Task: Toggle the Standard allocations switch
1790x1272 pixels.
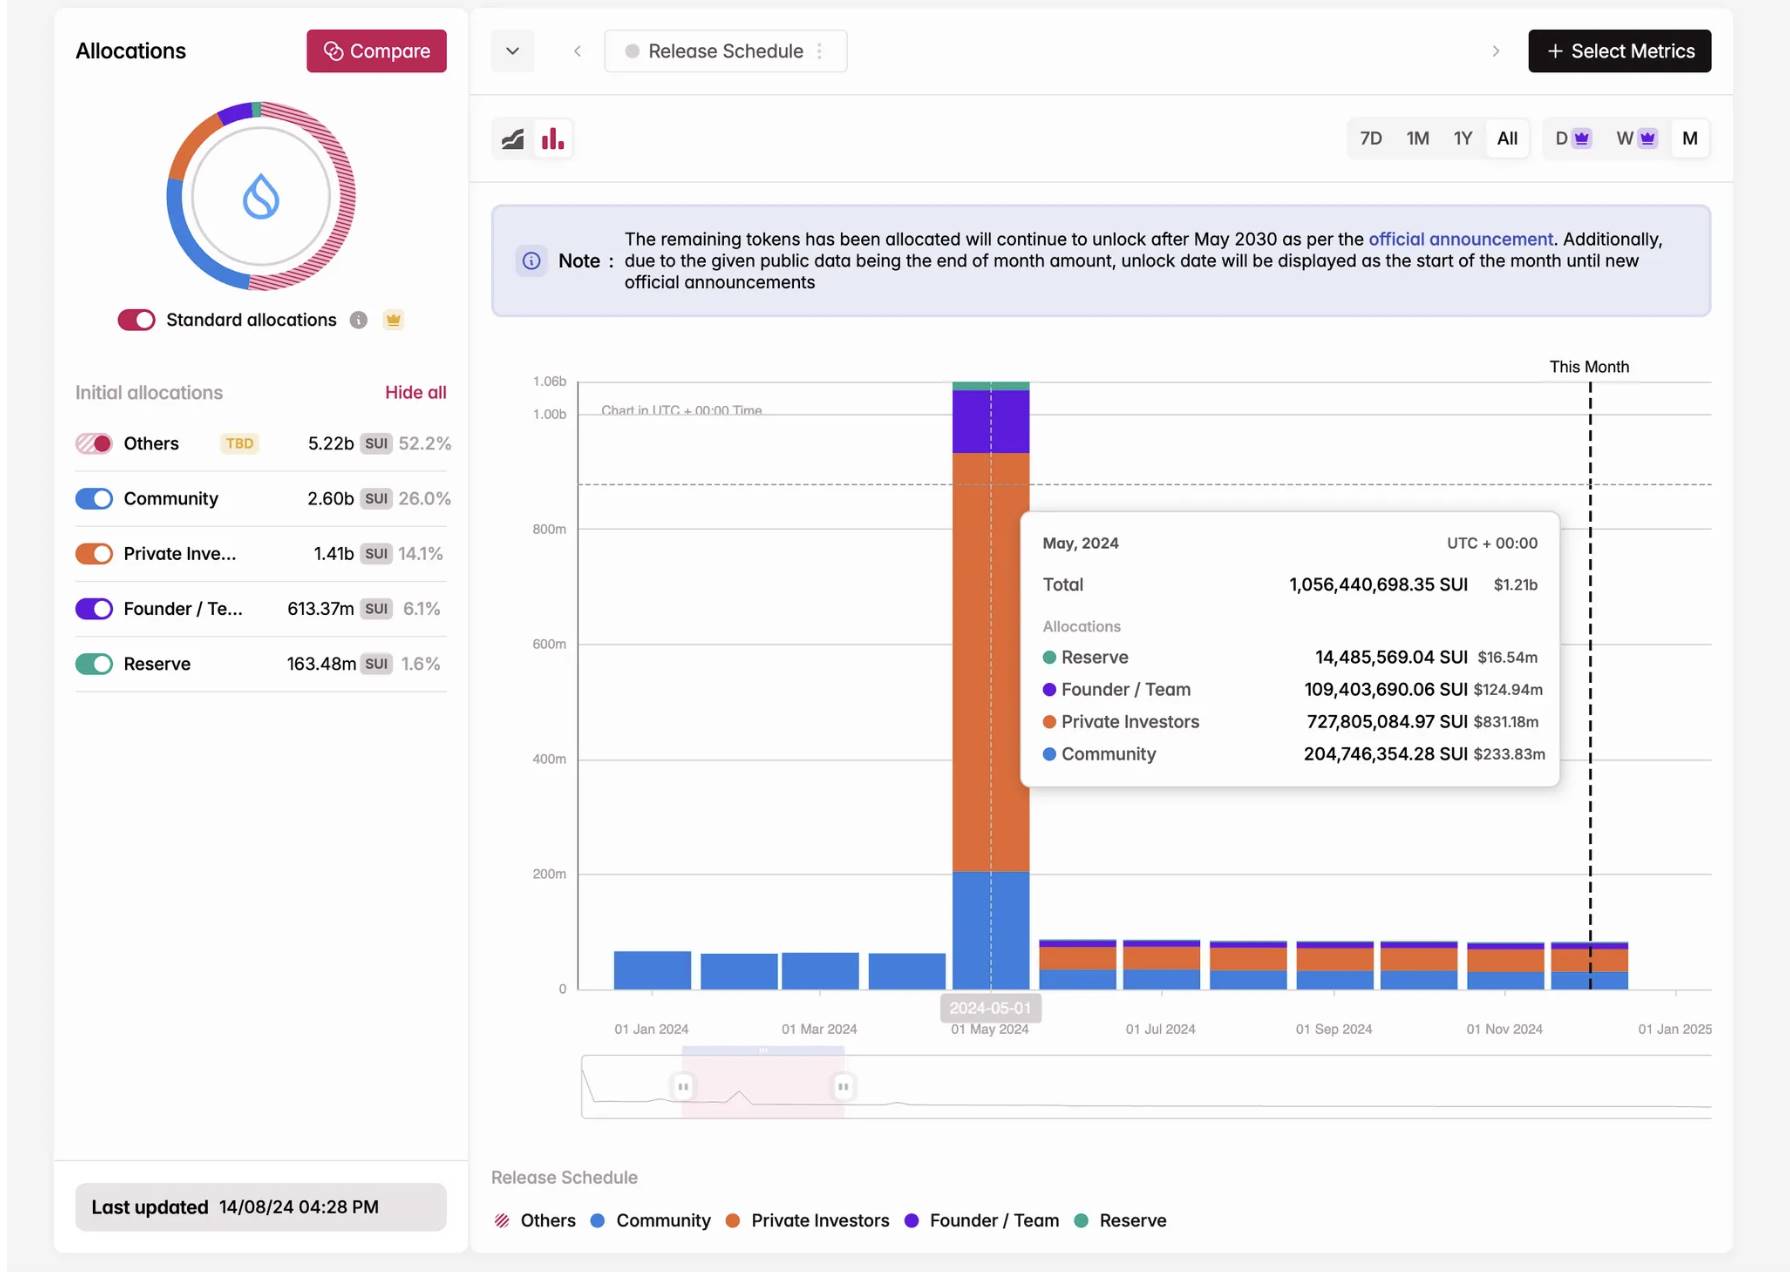Action: (137, 320)
